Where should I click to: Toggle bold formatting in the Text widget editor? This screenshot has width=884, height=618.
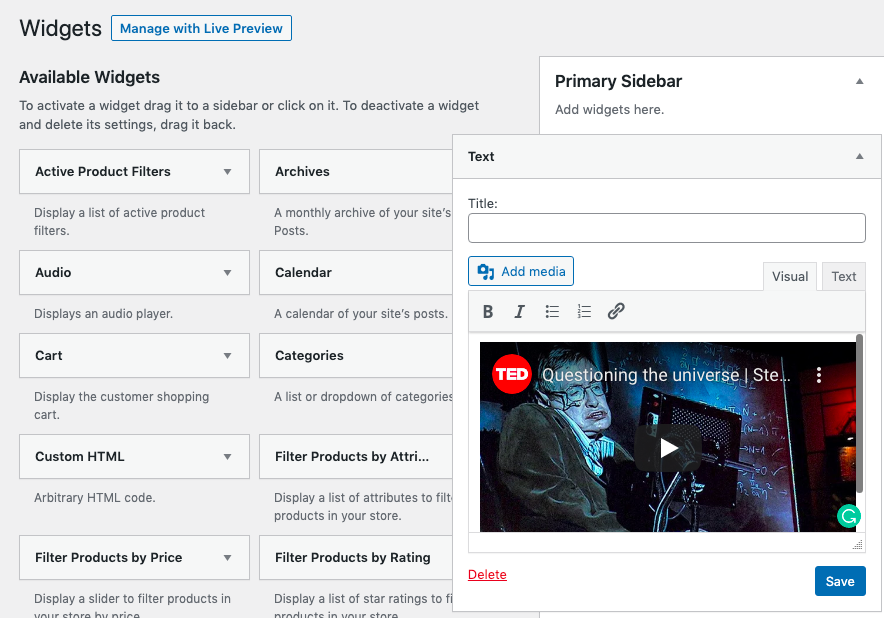coord(488,311)
